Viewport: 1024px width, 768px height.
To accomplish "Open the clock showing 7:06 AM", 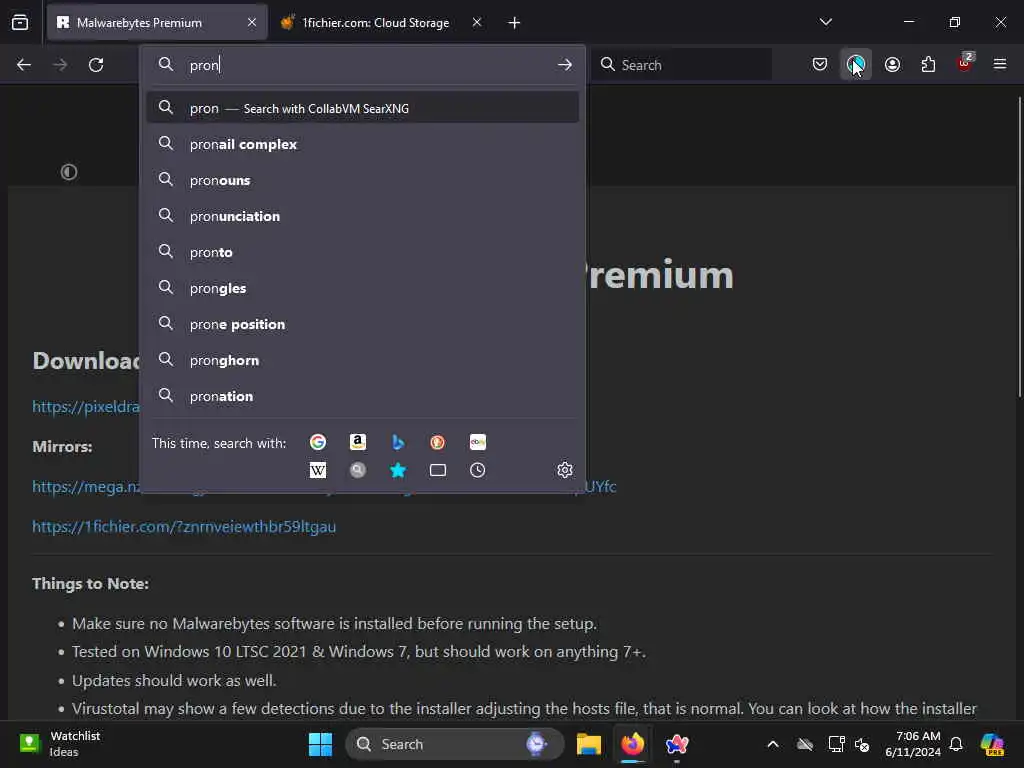I will click(x=913, y=744).
